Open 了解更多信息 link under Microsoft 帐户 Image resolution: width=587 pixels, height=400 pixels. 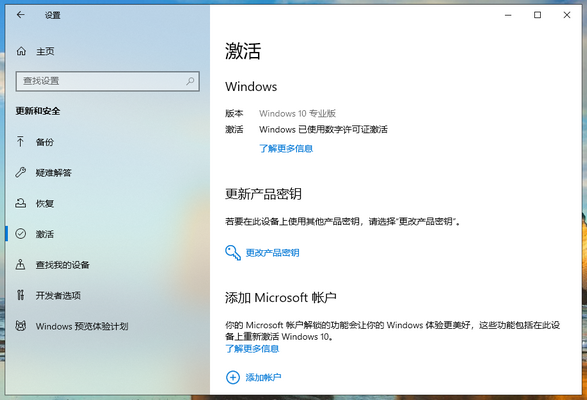click(252, 349)
